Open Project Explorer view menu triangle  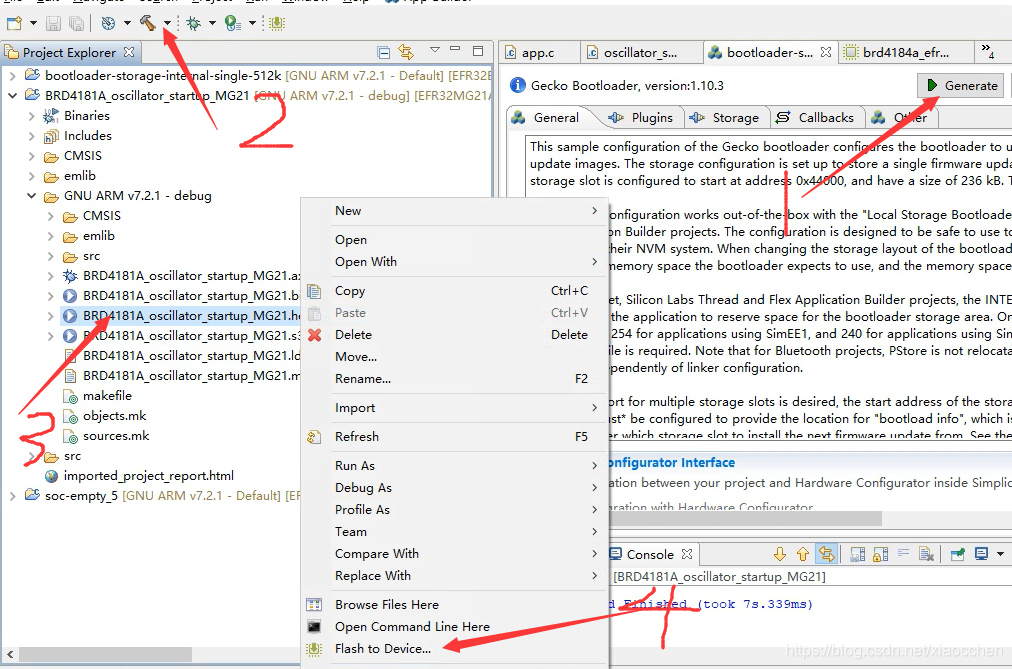coord(434,50)
